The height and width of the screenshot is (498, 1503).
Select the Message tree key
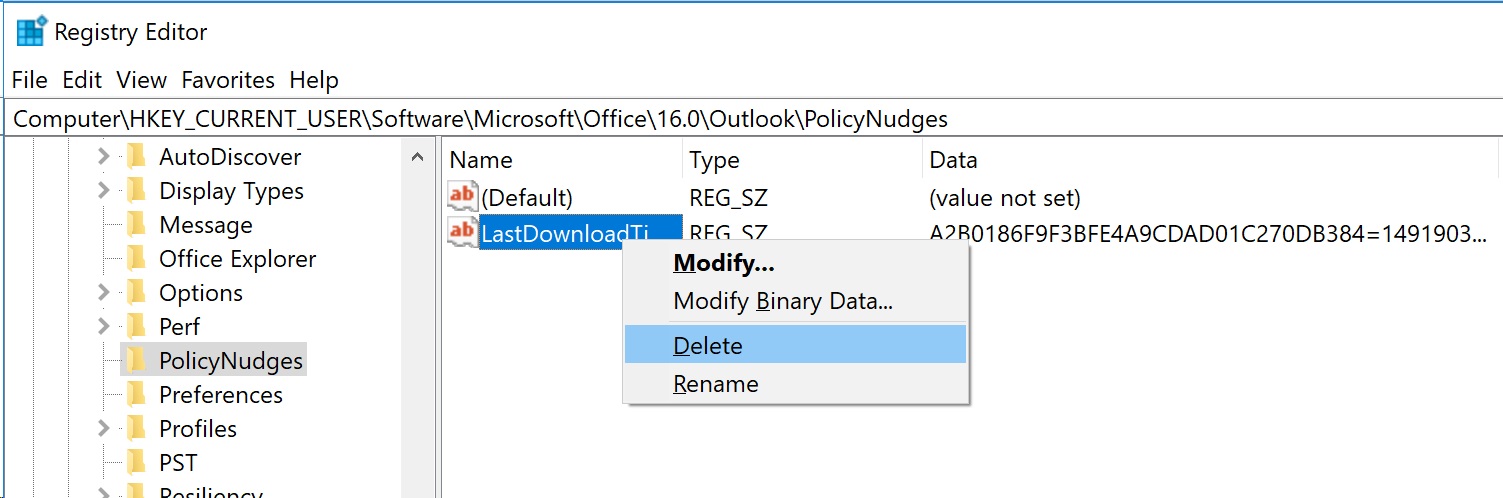click(x=206, y=225)
